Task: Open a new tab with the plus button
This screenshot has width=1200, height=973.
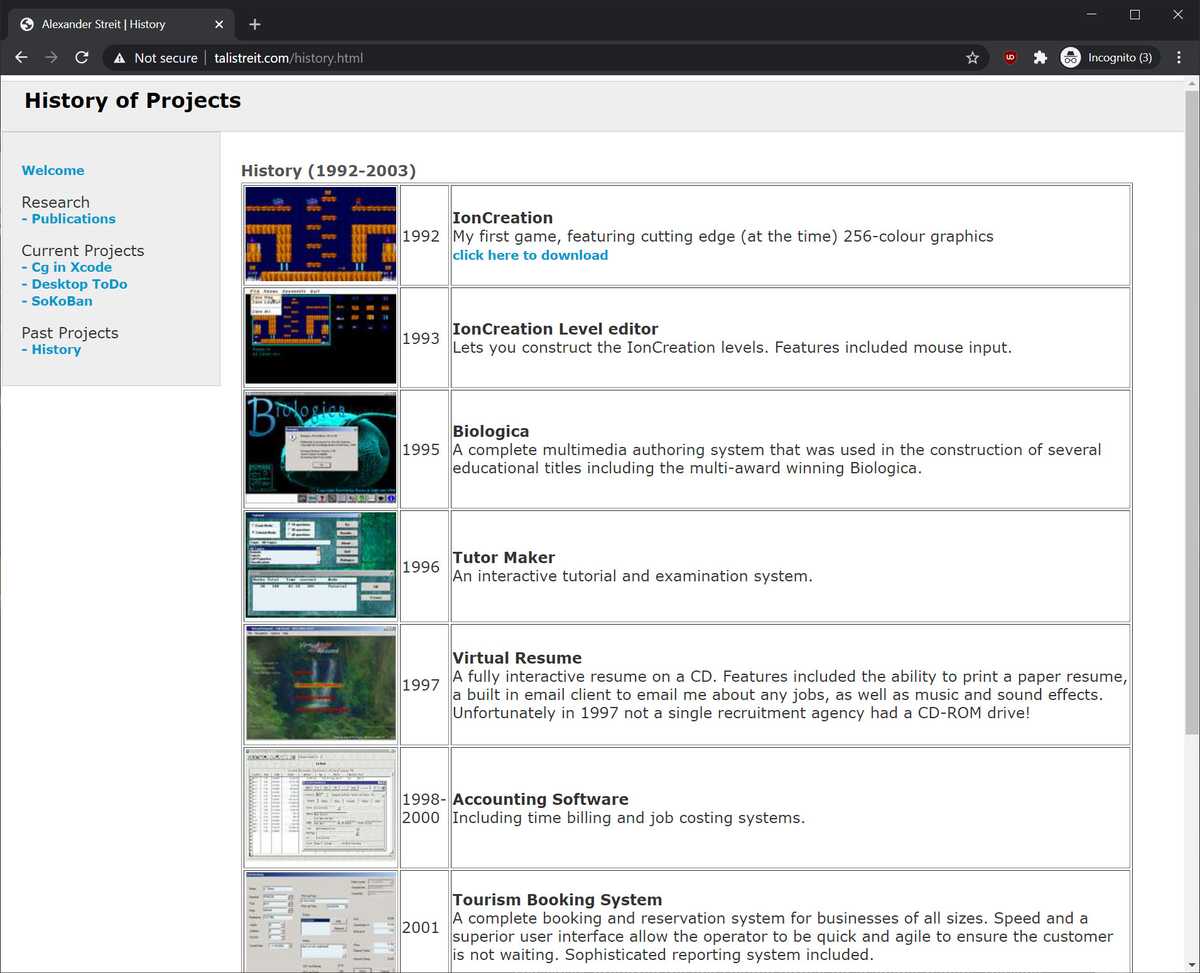Action: point(255,24)
